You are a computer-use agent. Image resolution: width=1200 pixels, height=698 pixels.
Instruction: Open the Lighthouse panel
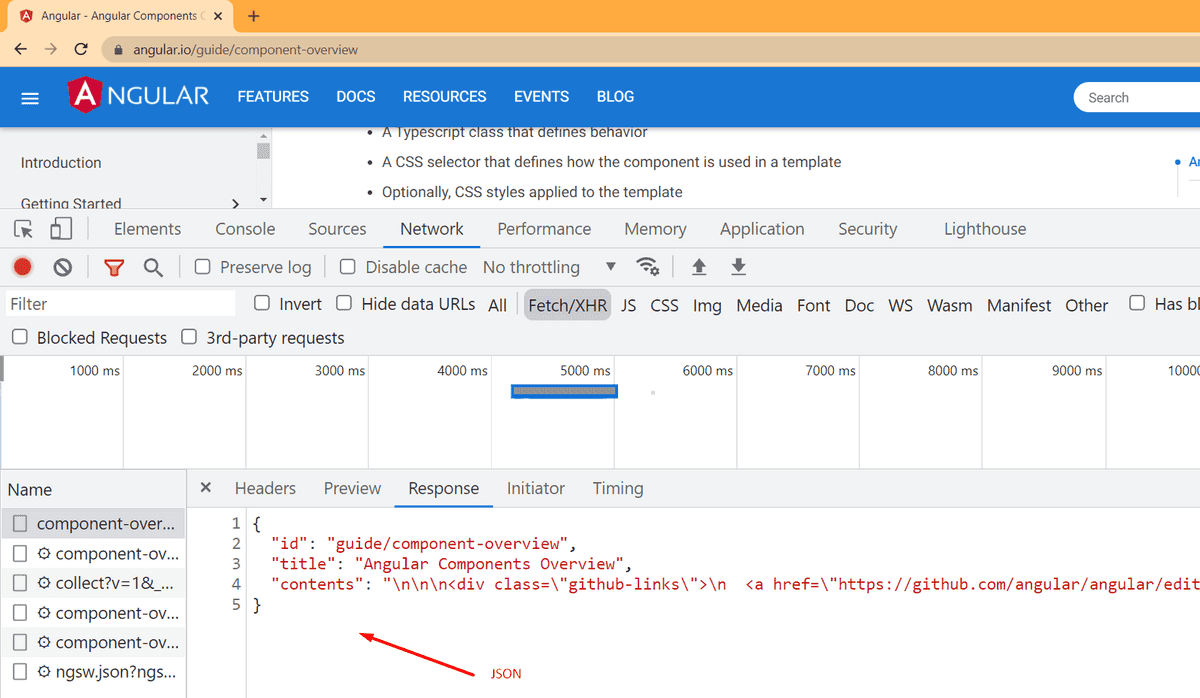click(984, 228)
